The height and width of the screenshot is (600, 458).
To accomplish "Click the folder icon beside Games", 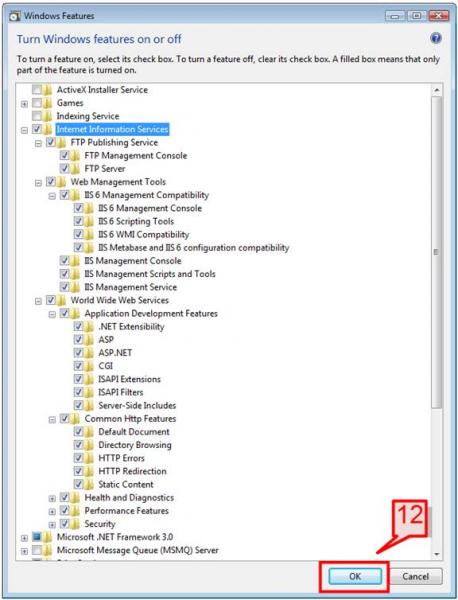I will 48,103.
